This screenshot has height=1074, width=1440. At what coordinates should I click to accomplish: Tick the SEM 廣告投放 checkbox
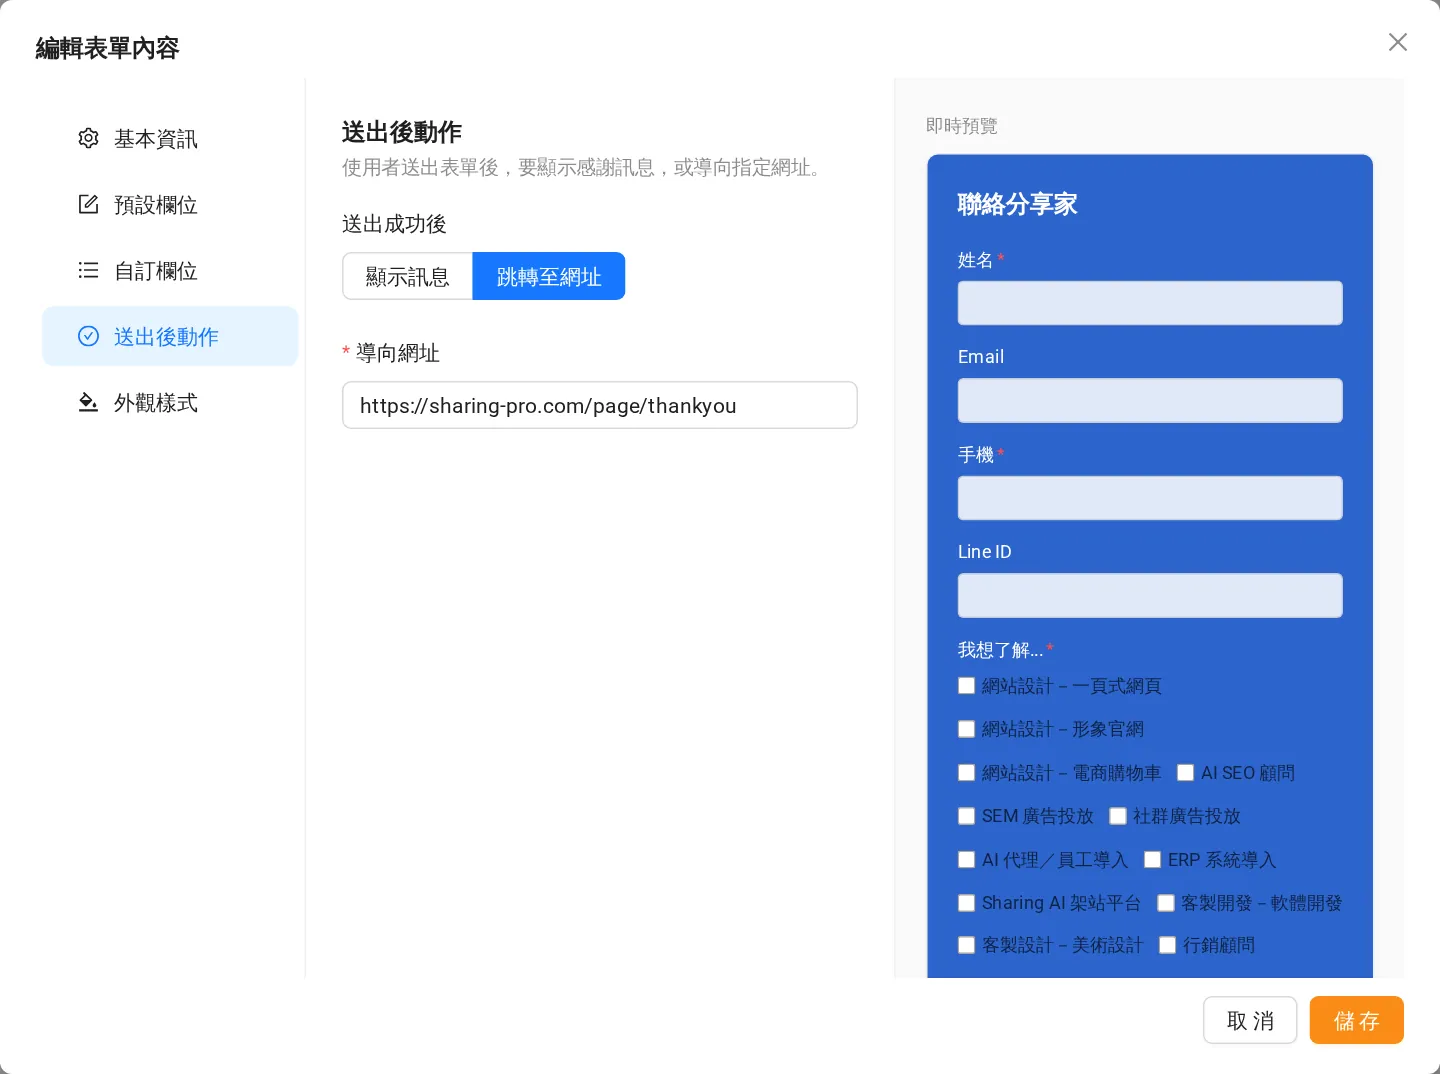[966, 816]
